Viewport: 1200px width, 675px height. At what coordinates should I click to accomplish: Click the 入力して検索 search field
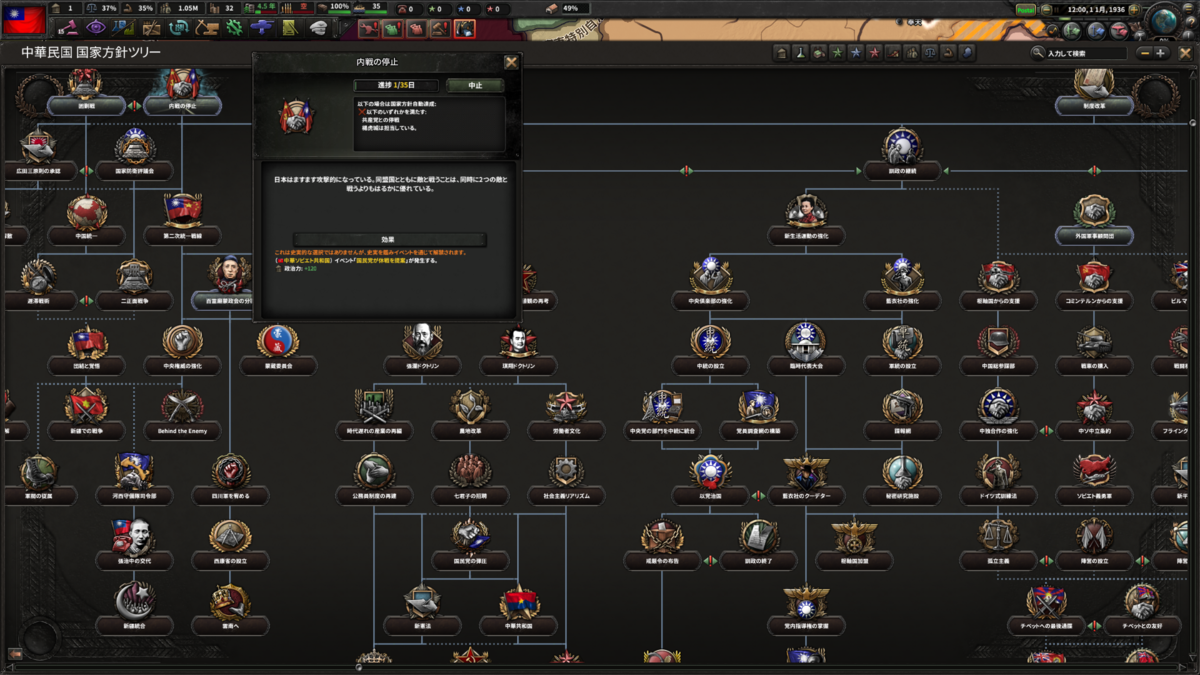click(x=1088, y=53)
